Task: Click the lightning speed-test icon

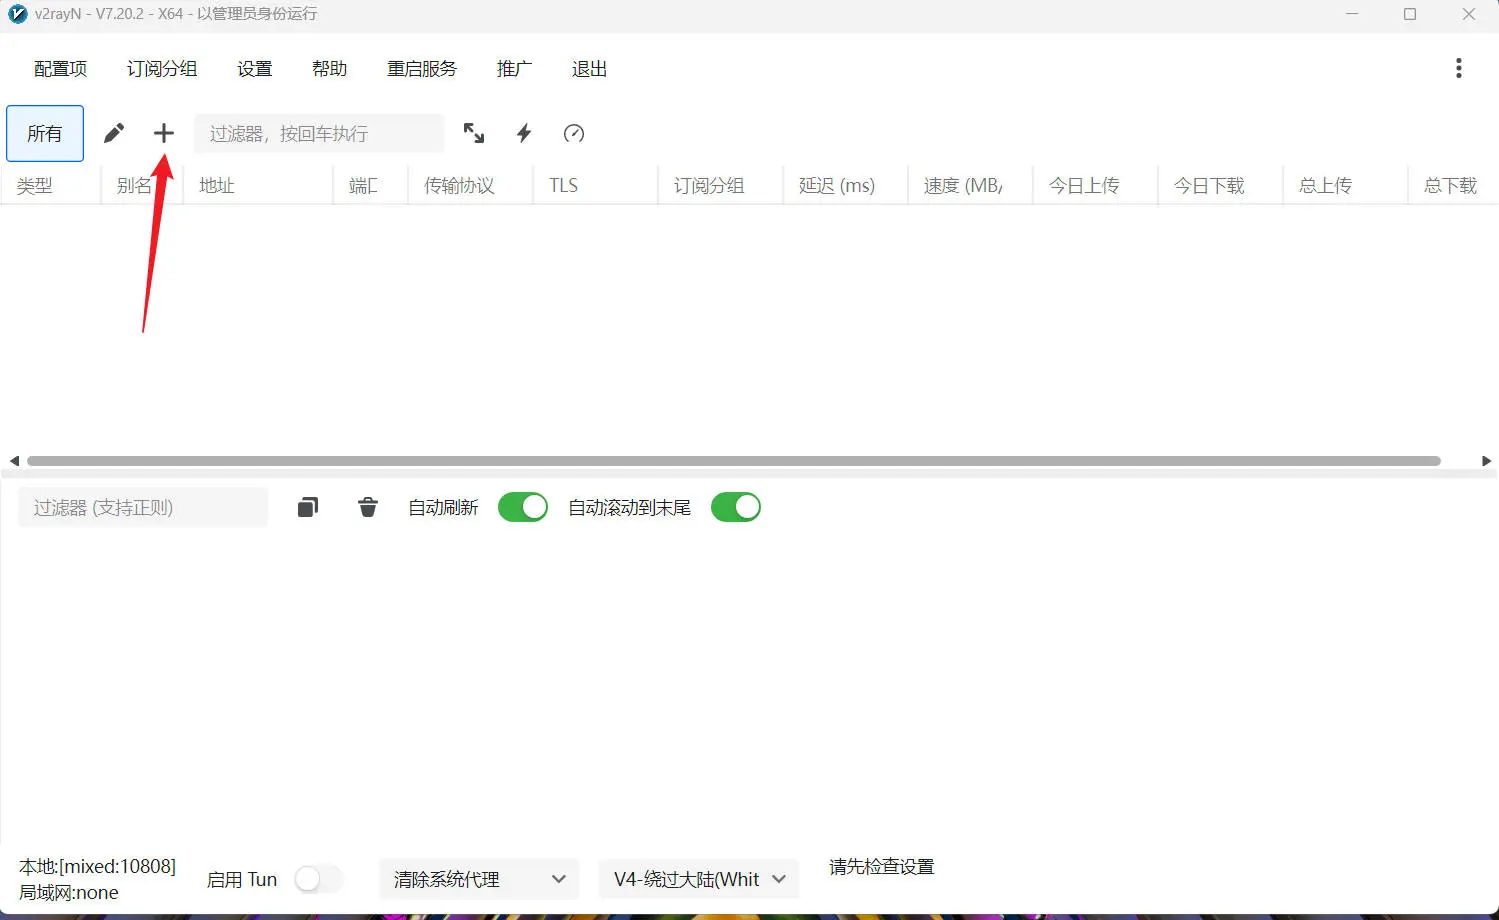Action: (x=524, y=133)
